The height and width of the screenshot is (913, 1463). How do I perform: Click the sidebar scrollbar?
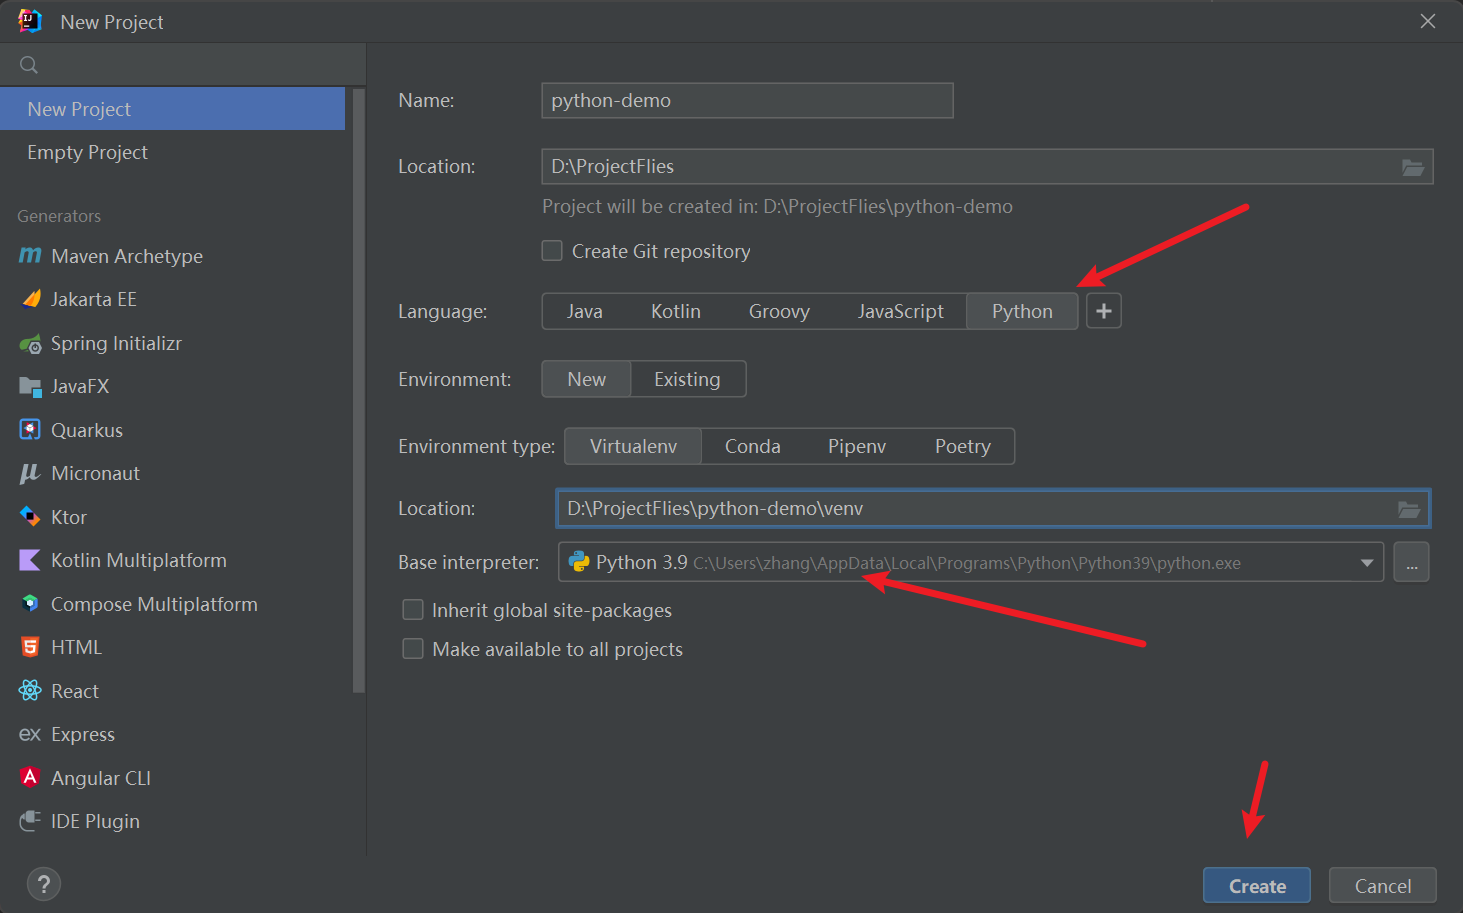359,390
